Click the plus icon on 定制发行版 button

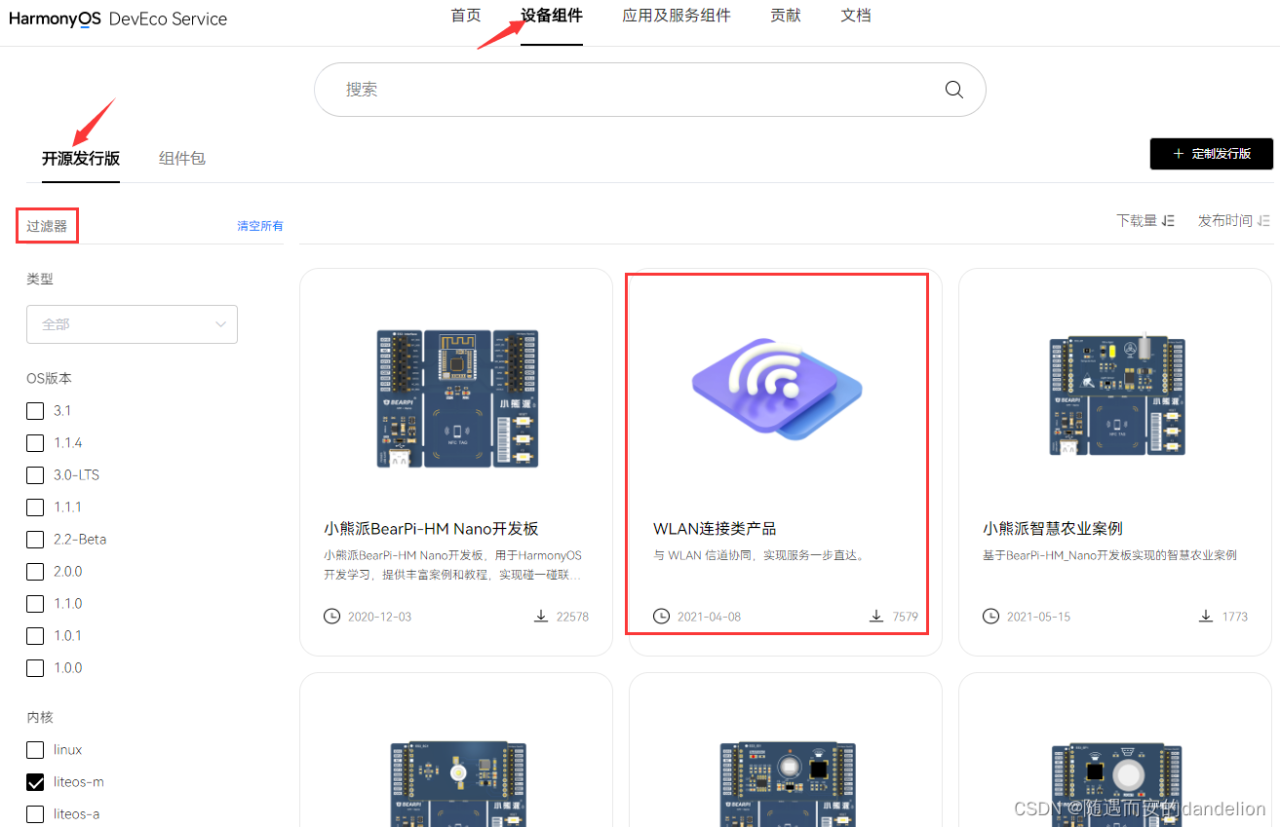(x=1178, y=154)
